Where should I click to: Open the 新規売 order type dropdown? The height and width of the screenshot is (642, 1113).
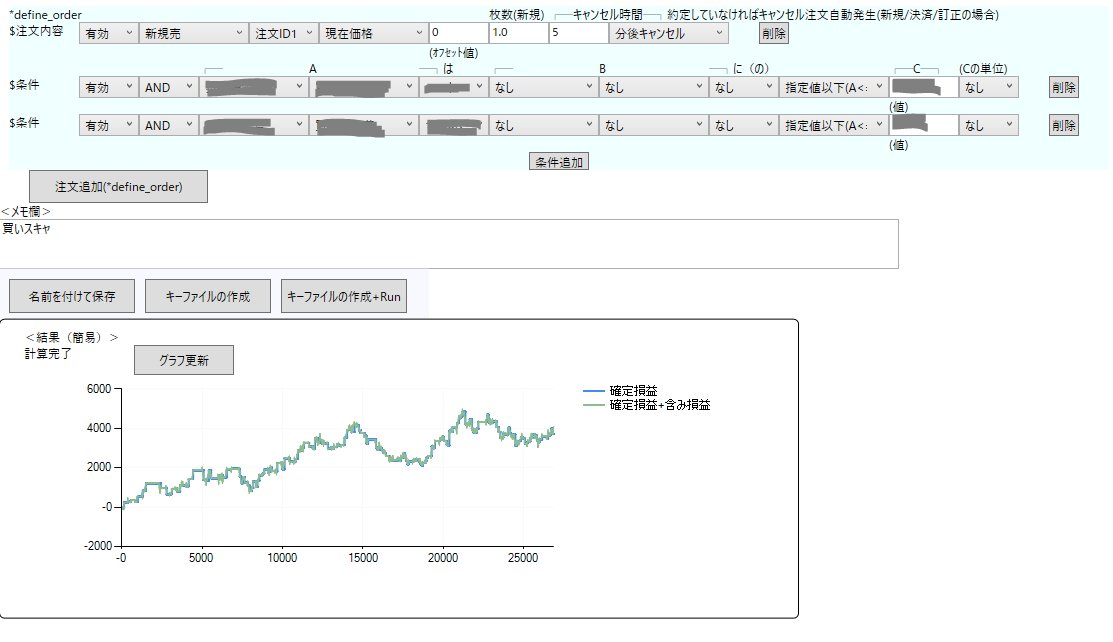tap(193, 33)
